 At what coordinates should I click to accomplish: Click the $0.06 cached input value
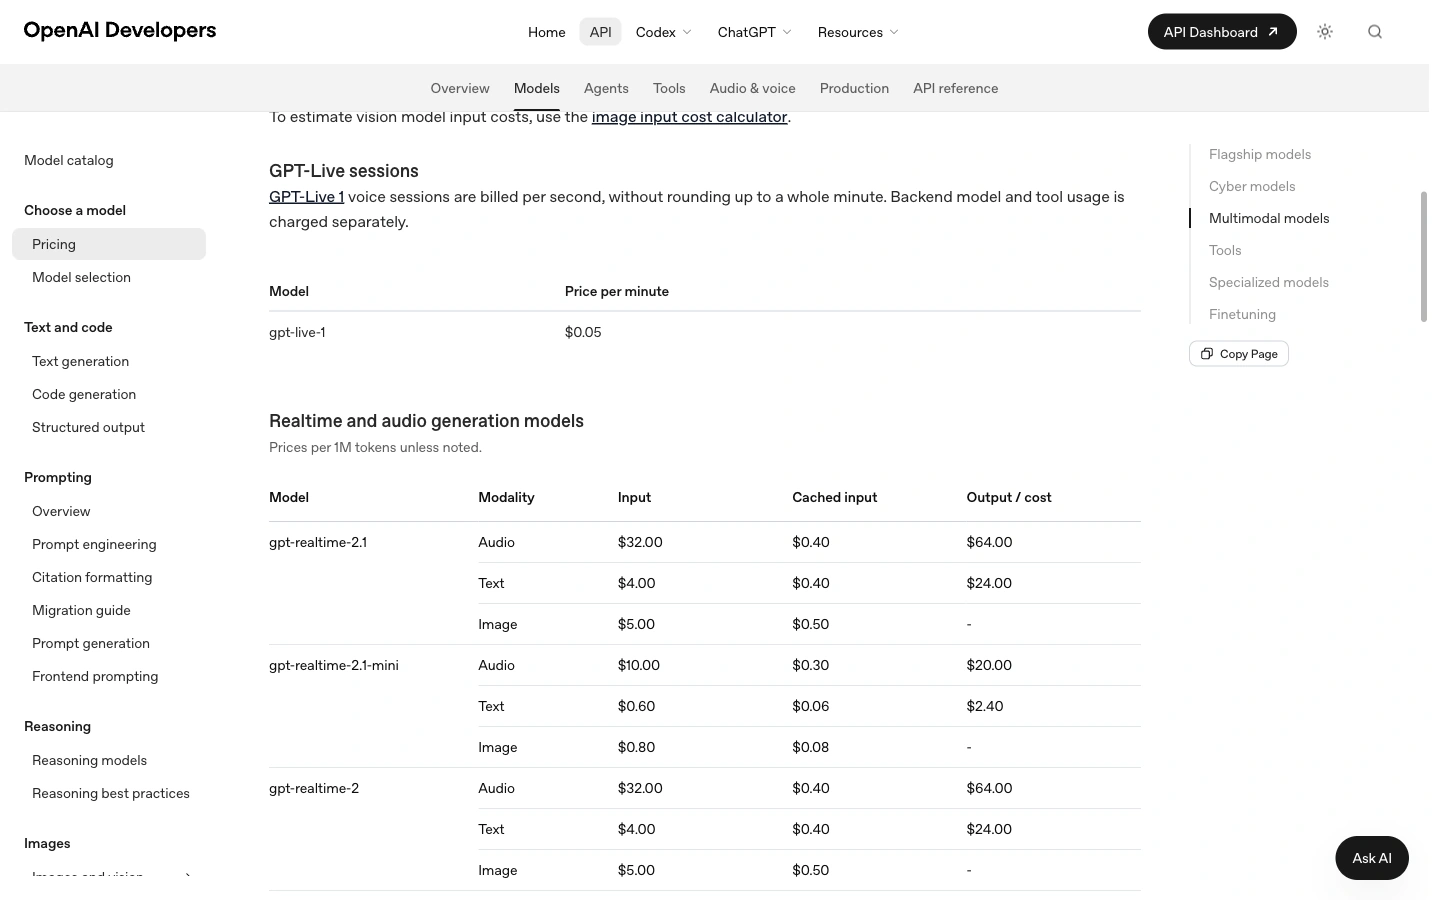(811, 706)
